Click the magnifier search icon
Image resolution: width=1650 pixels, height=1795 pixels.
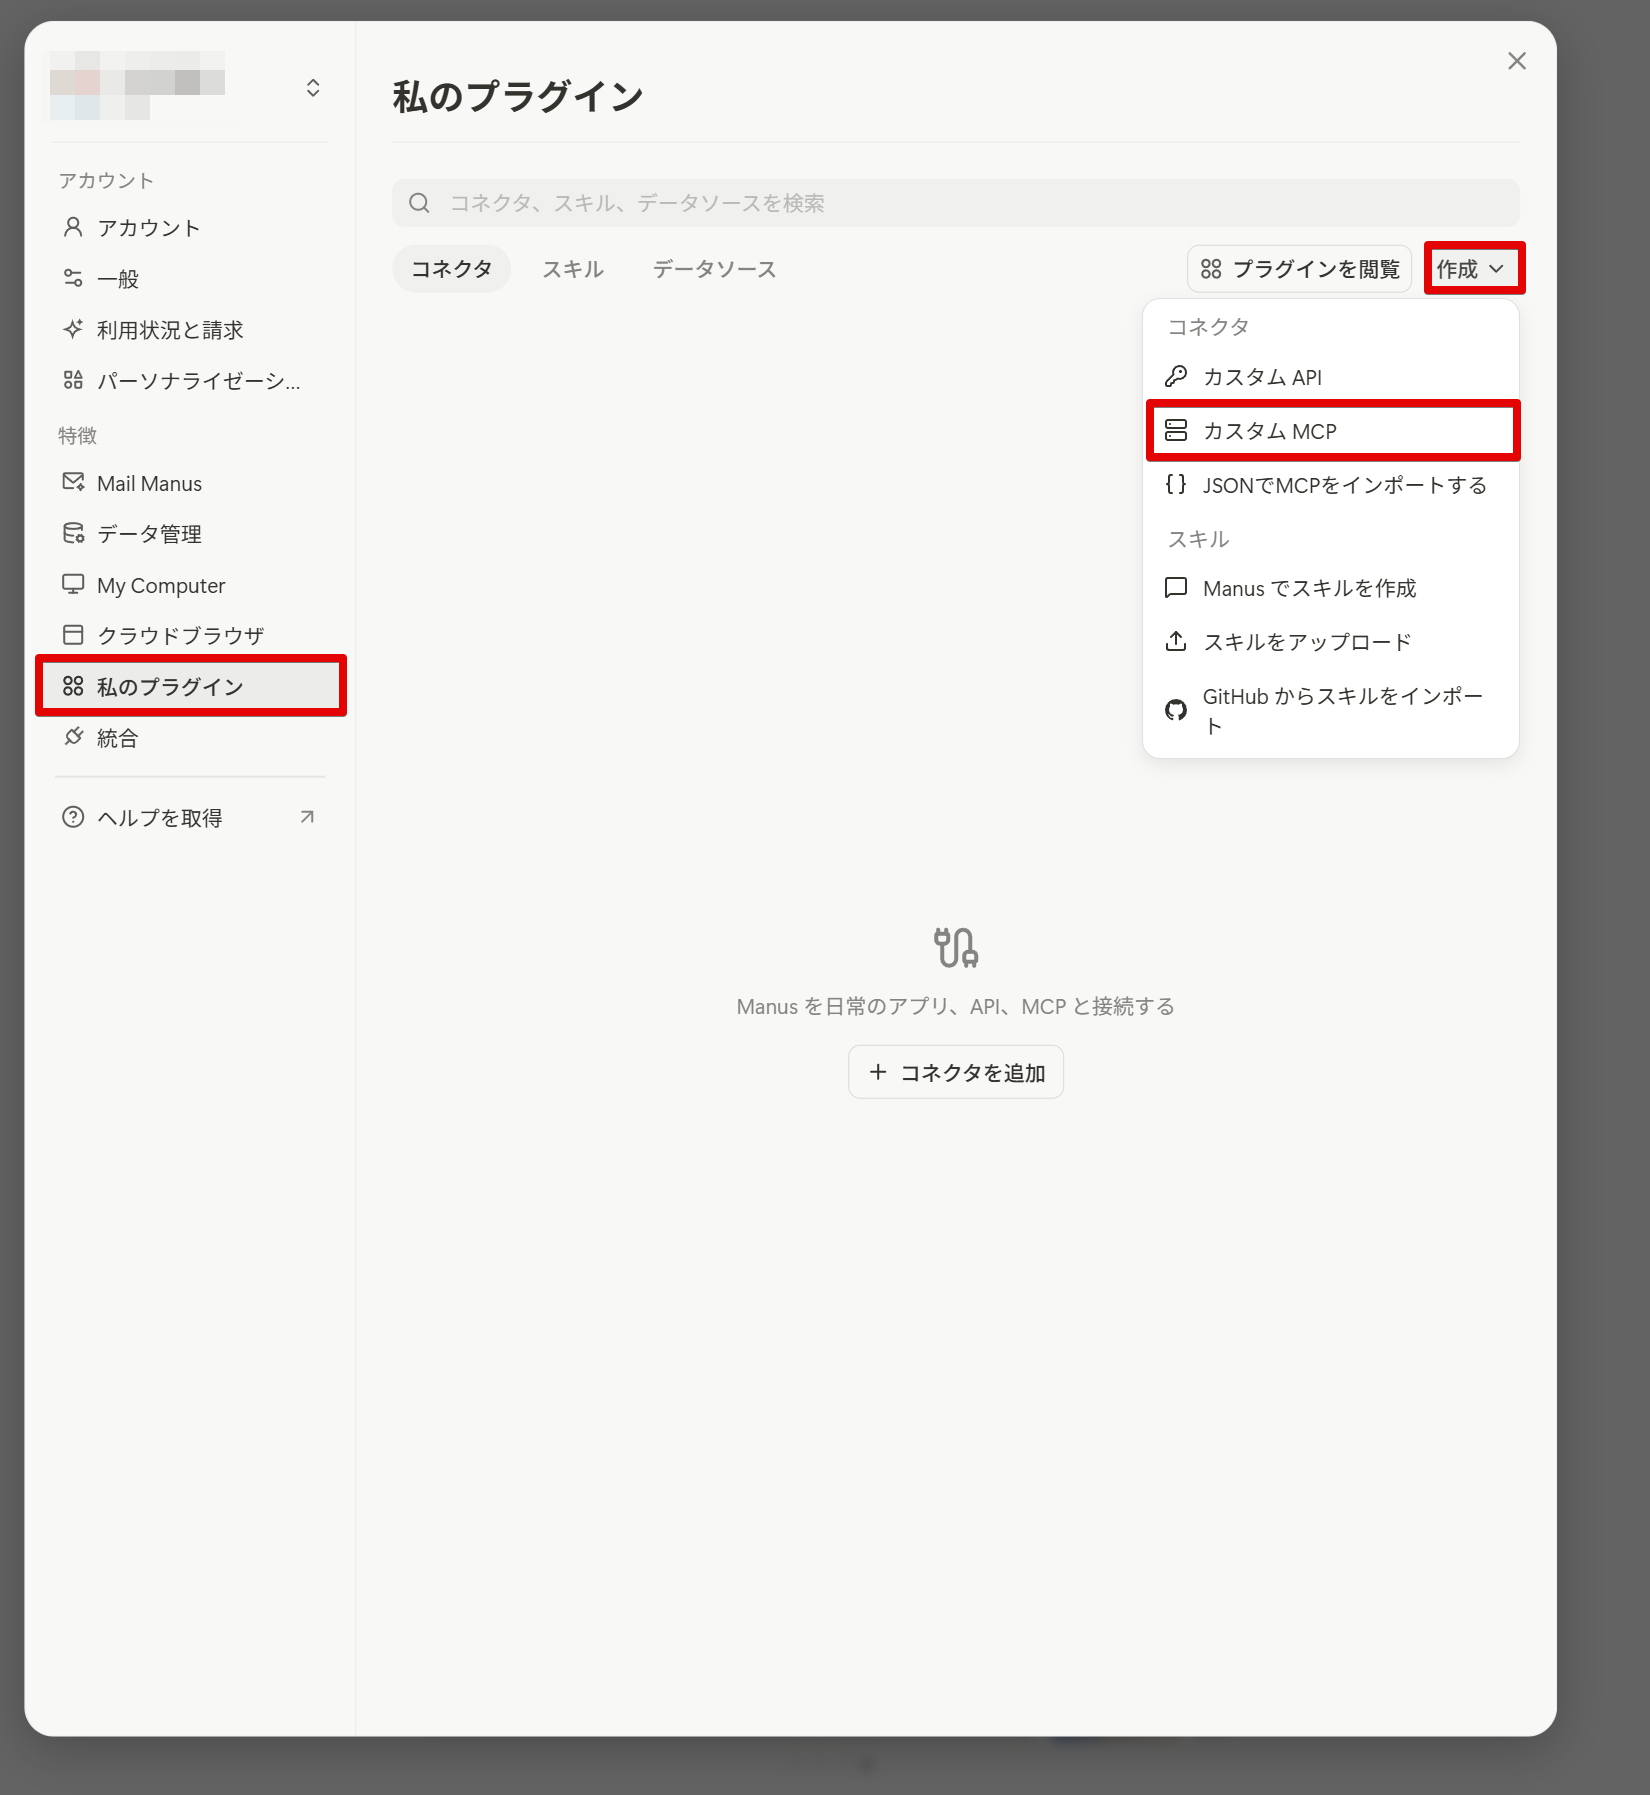pos(420,203)
